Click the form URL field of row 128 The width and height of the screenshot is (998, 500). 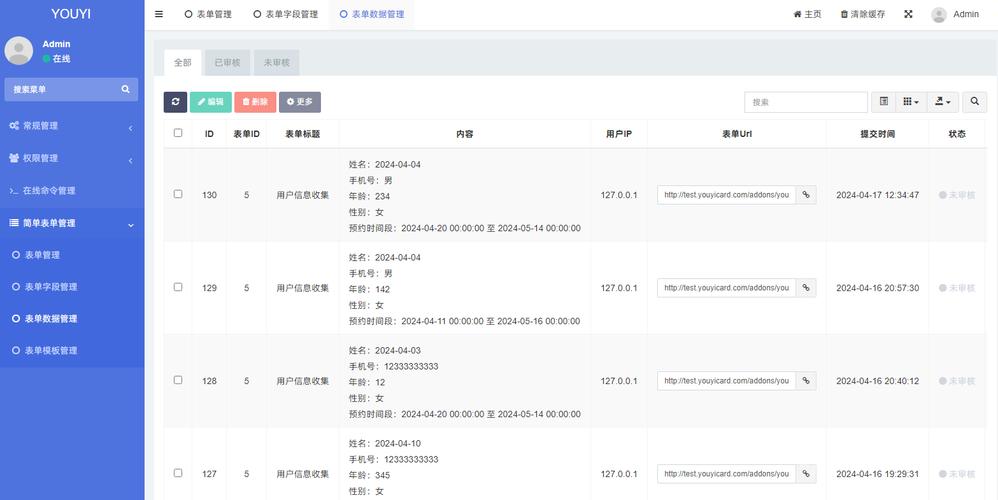[x=726, y=380]
